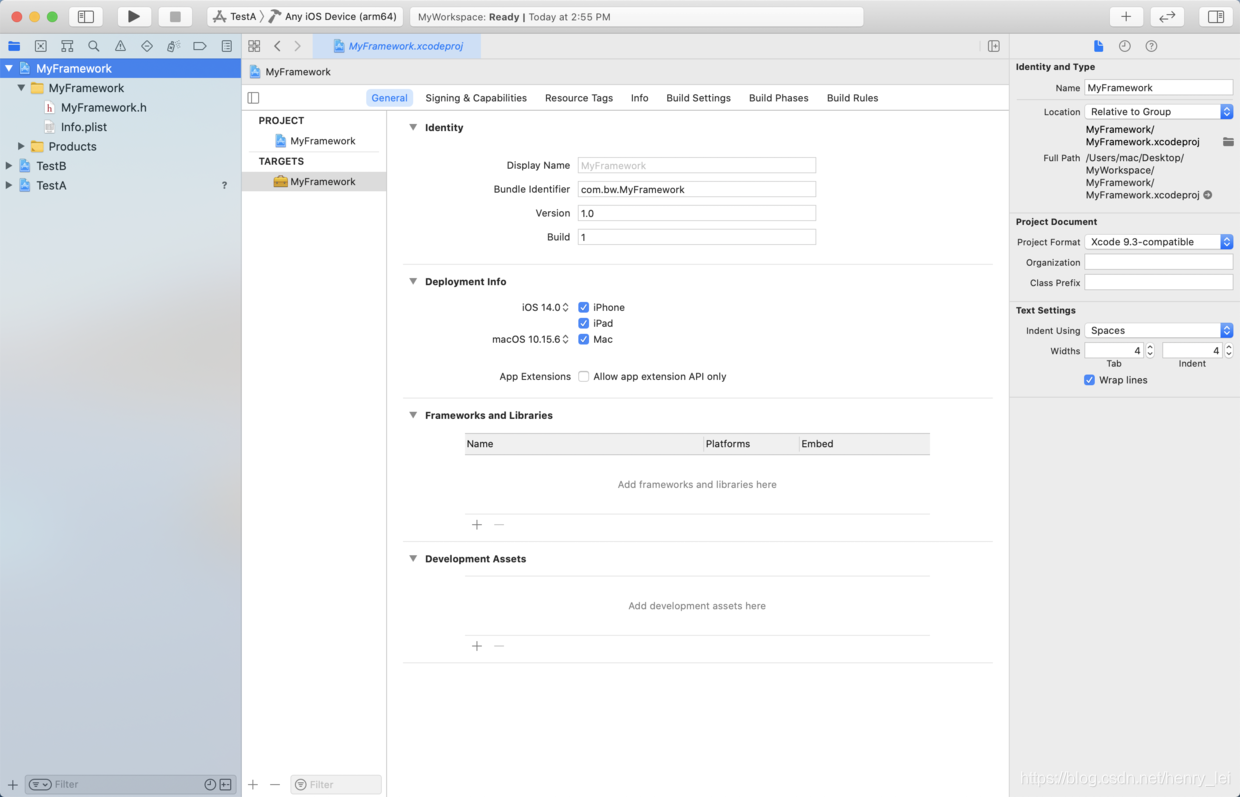Switch to Build Rules tab
Image resolution: width=1240 pixels, height=797 pixels.
pyautogui.click(x=853, y=98)
